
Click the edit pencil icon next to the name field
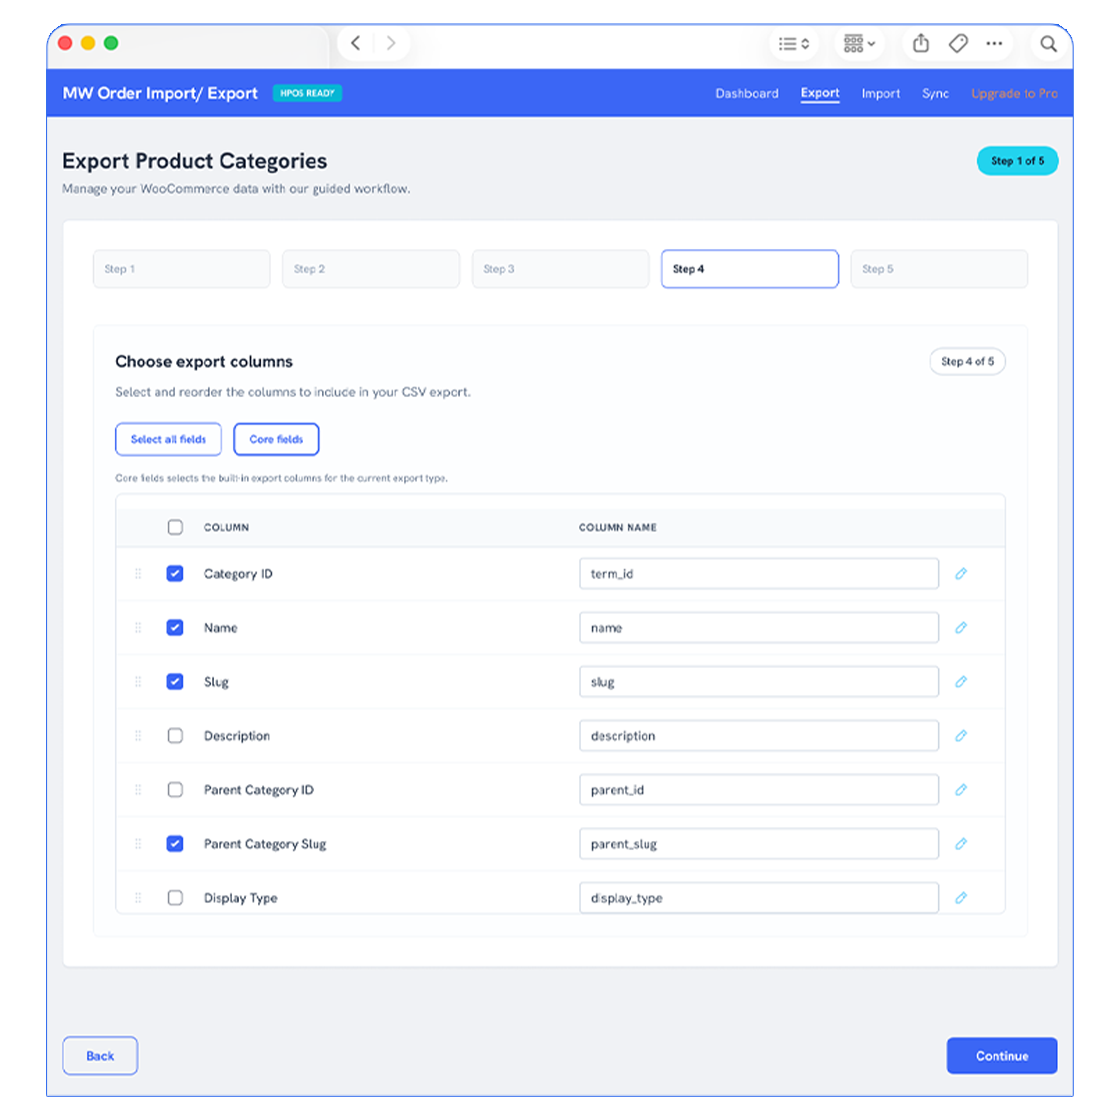(961, 628)
